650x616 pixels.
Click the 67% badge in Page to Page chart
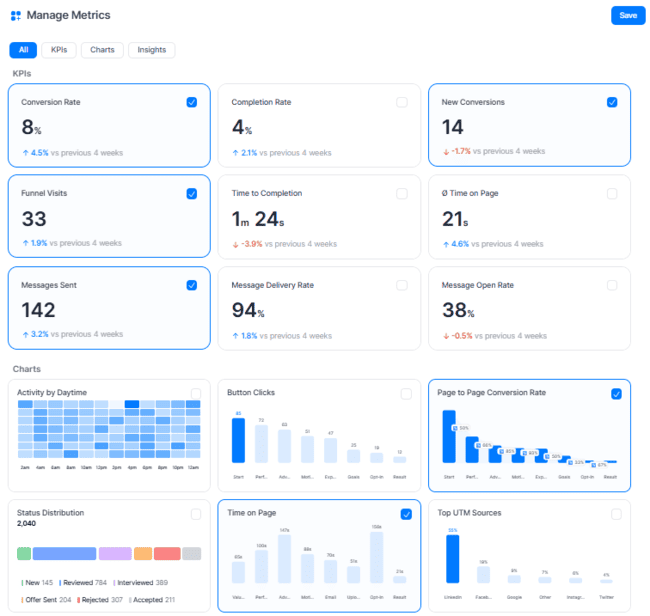pos(599,465)
